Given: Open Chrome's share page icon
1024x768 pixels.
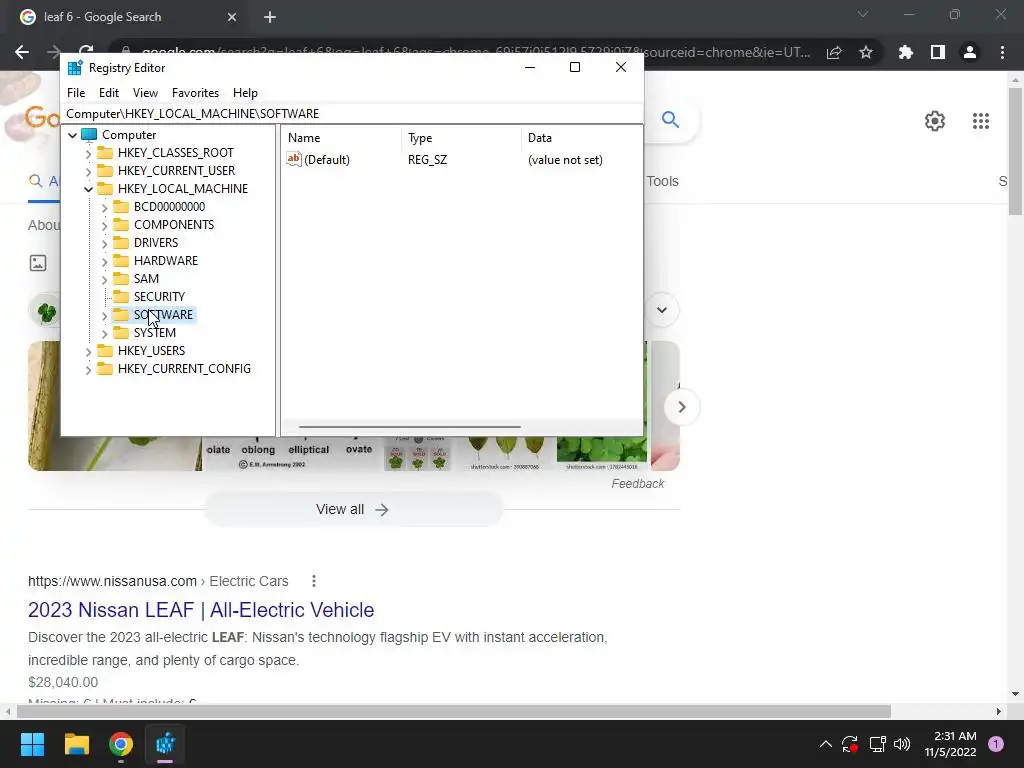Looking at the screenshot, I should [x=834, y=52].
